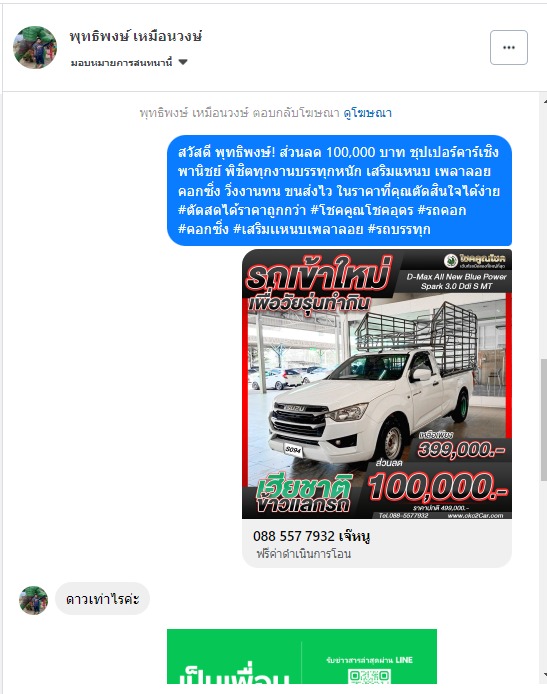Viewport: 547px width, 694px height.
Task: Select the ดาวเท่าไรค่ะ message bubble
Action: click(102, 599)
